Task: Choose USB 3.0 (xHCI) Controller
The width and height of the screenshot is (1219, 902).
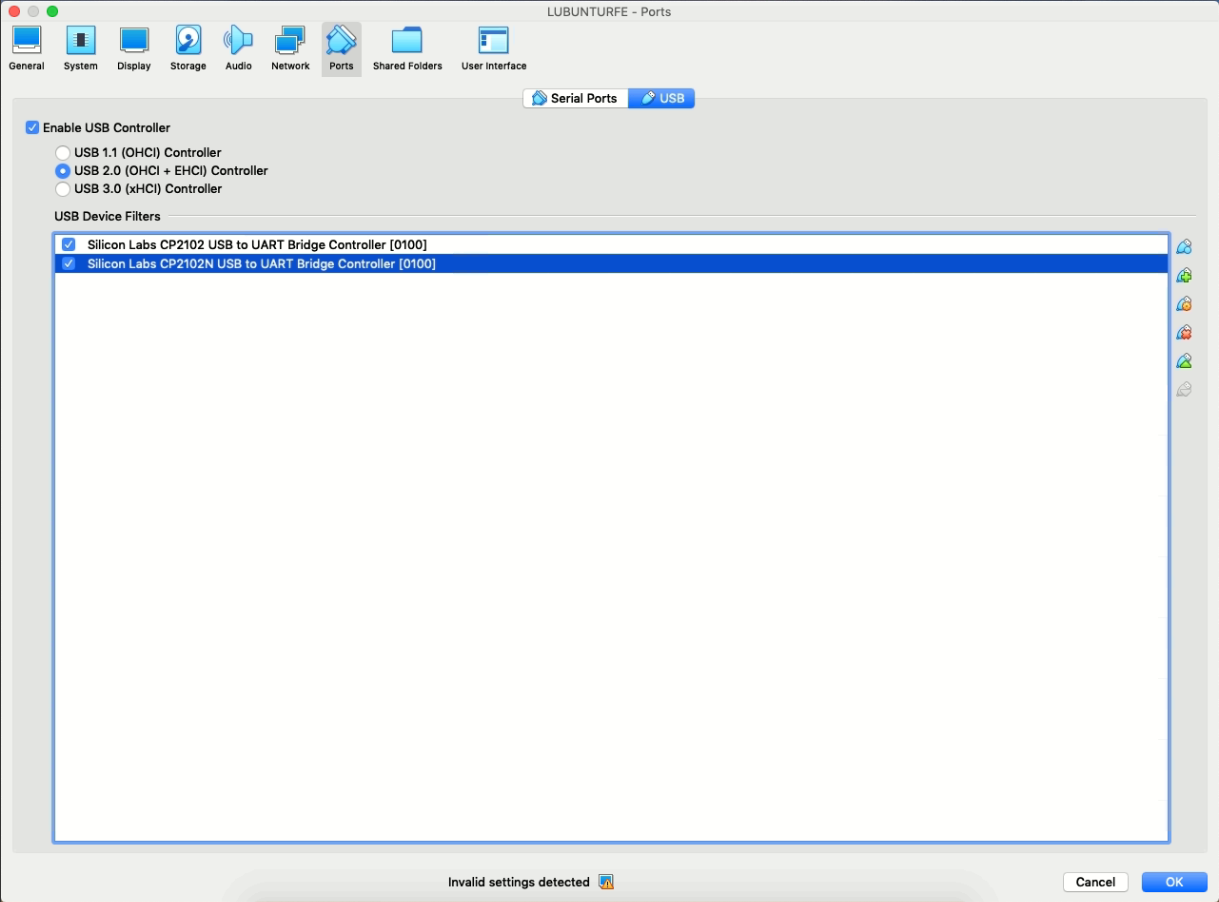Action: (x=63, y=189)
